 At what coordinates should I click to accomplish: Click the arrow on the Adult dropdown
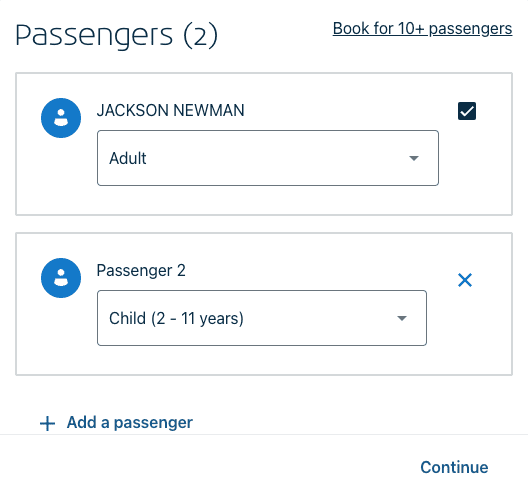point(414,158)
